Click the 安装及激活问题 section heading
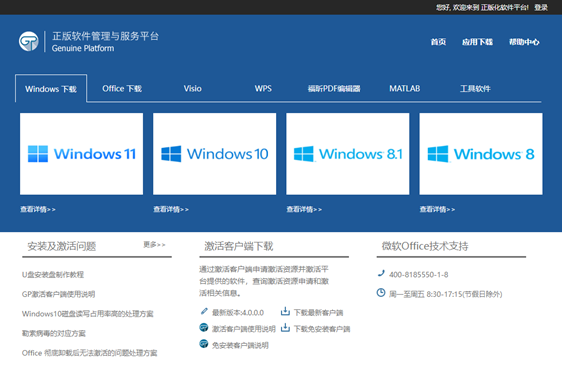 click(62, 246)
